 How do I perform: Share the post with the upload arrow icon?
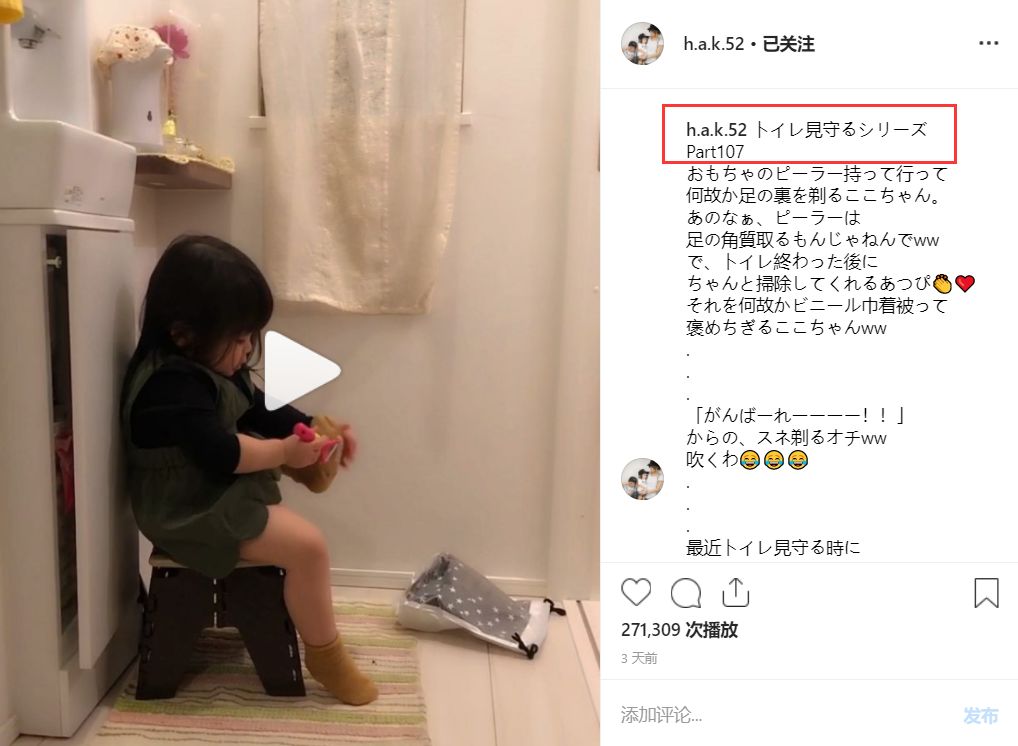click(x=736, y=592)
